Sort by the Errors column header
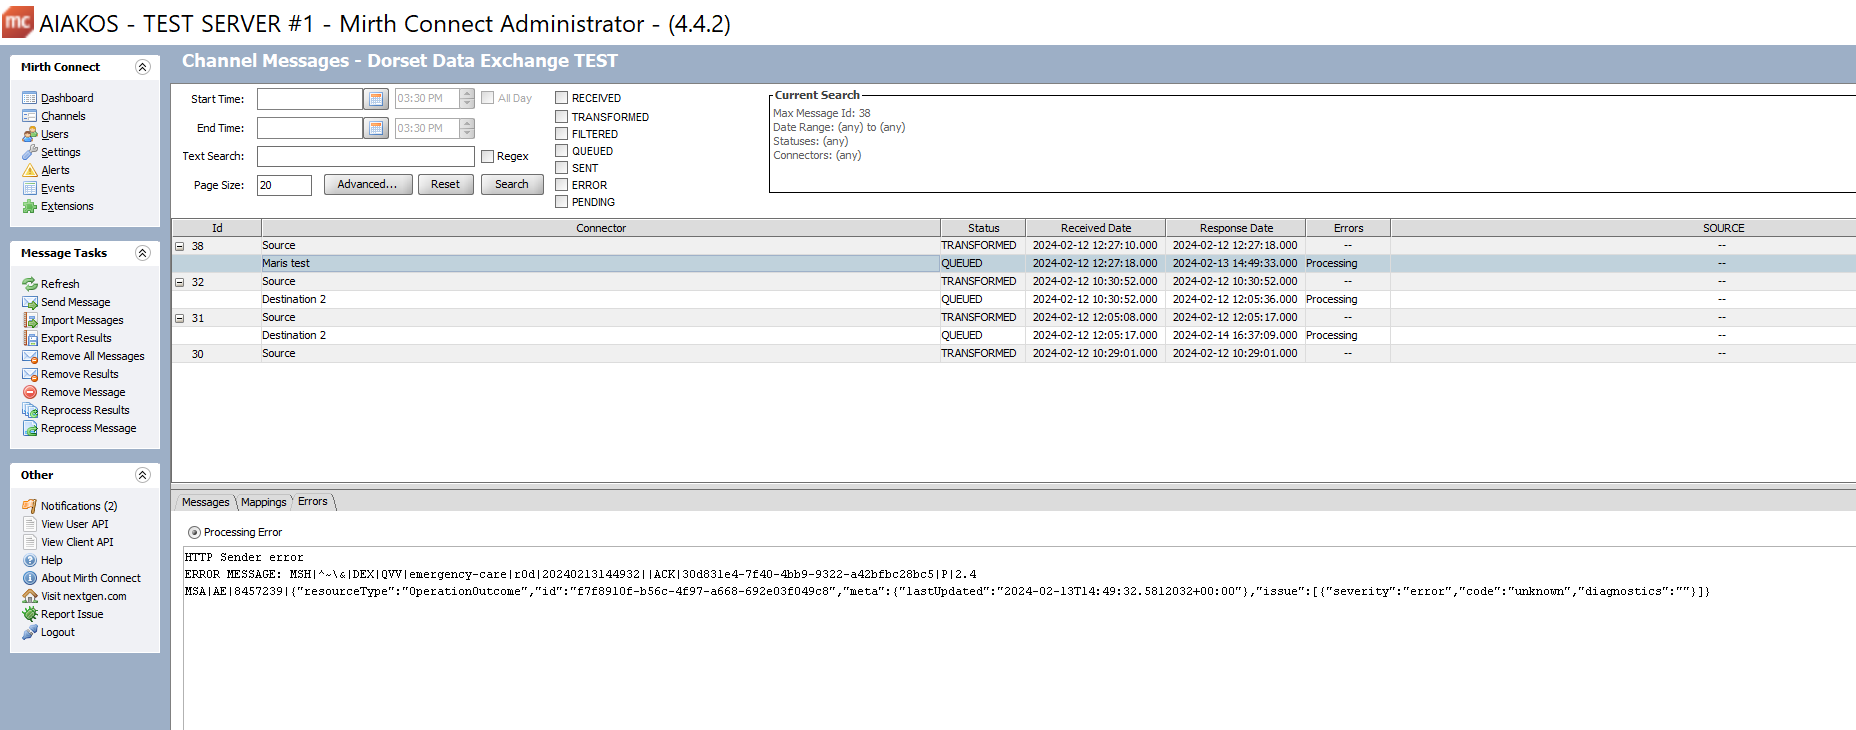This screenshot has width=1856, height=730. point(1348,228)
